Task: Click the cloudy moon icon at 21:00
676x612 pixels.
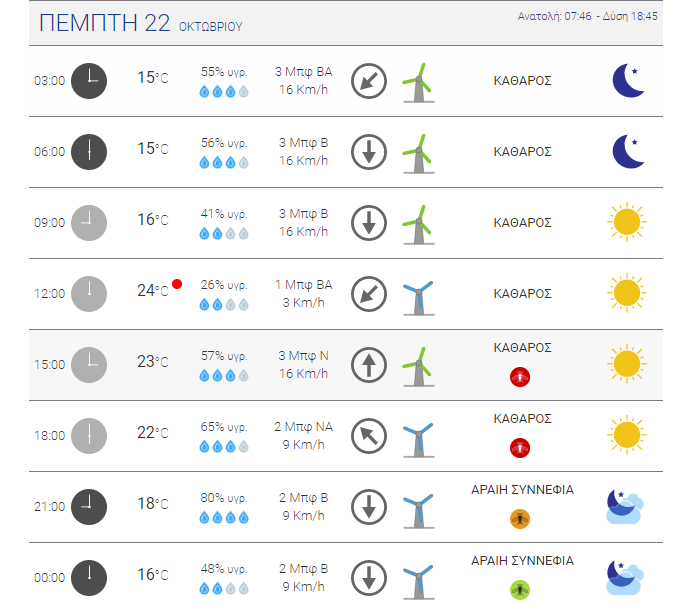Action: 625,506
